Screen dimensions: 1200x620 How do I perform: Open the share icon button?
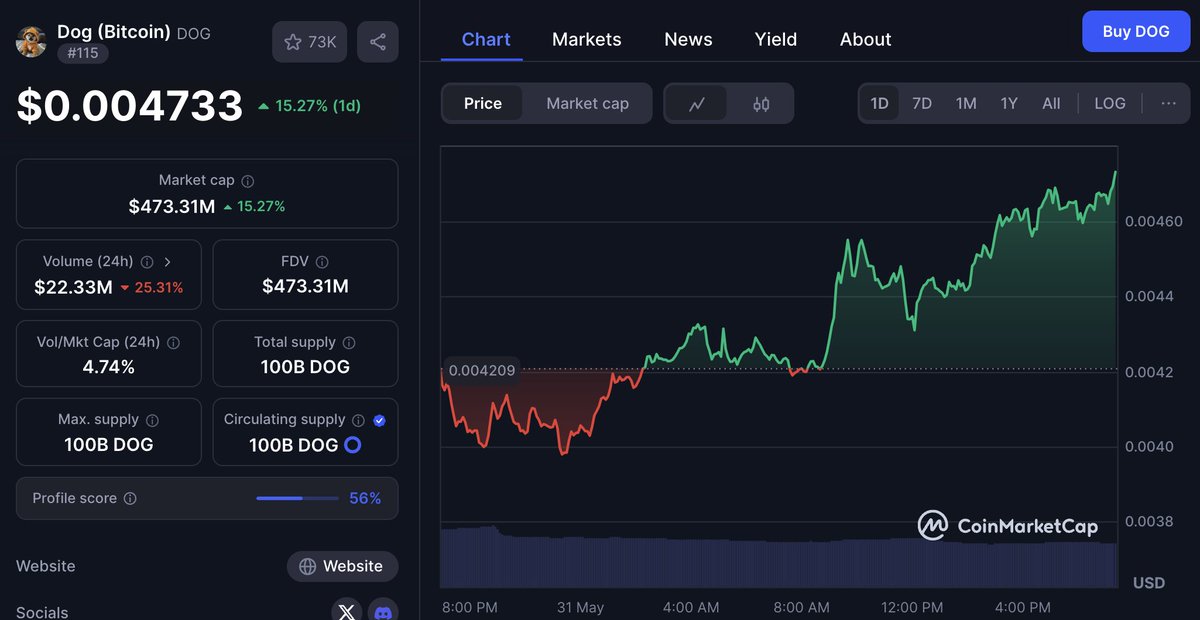pyautogui.click(x=378, y=42)
